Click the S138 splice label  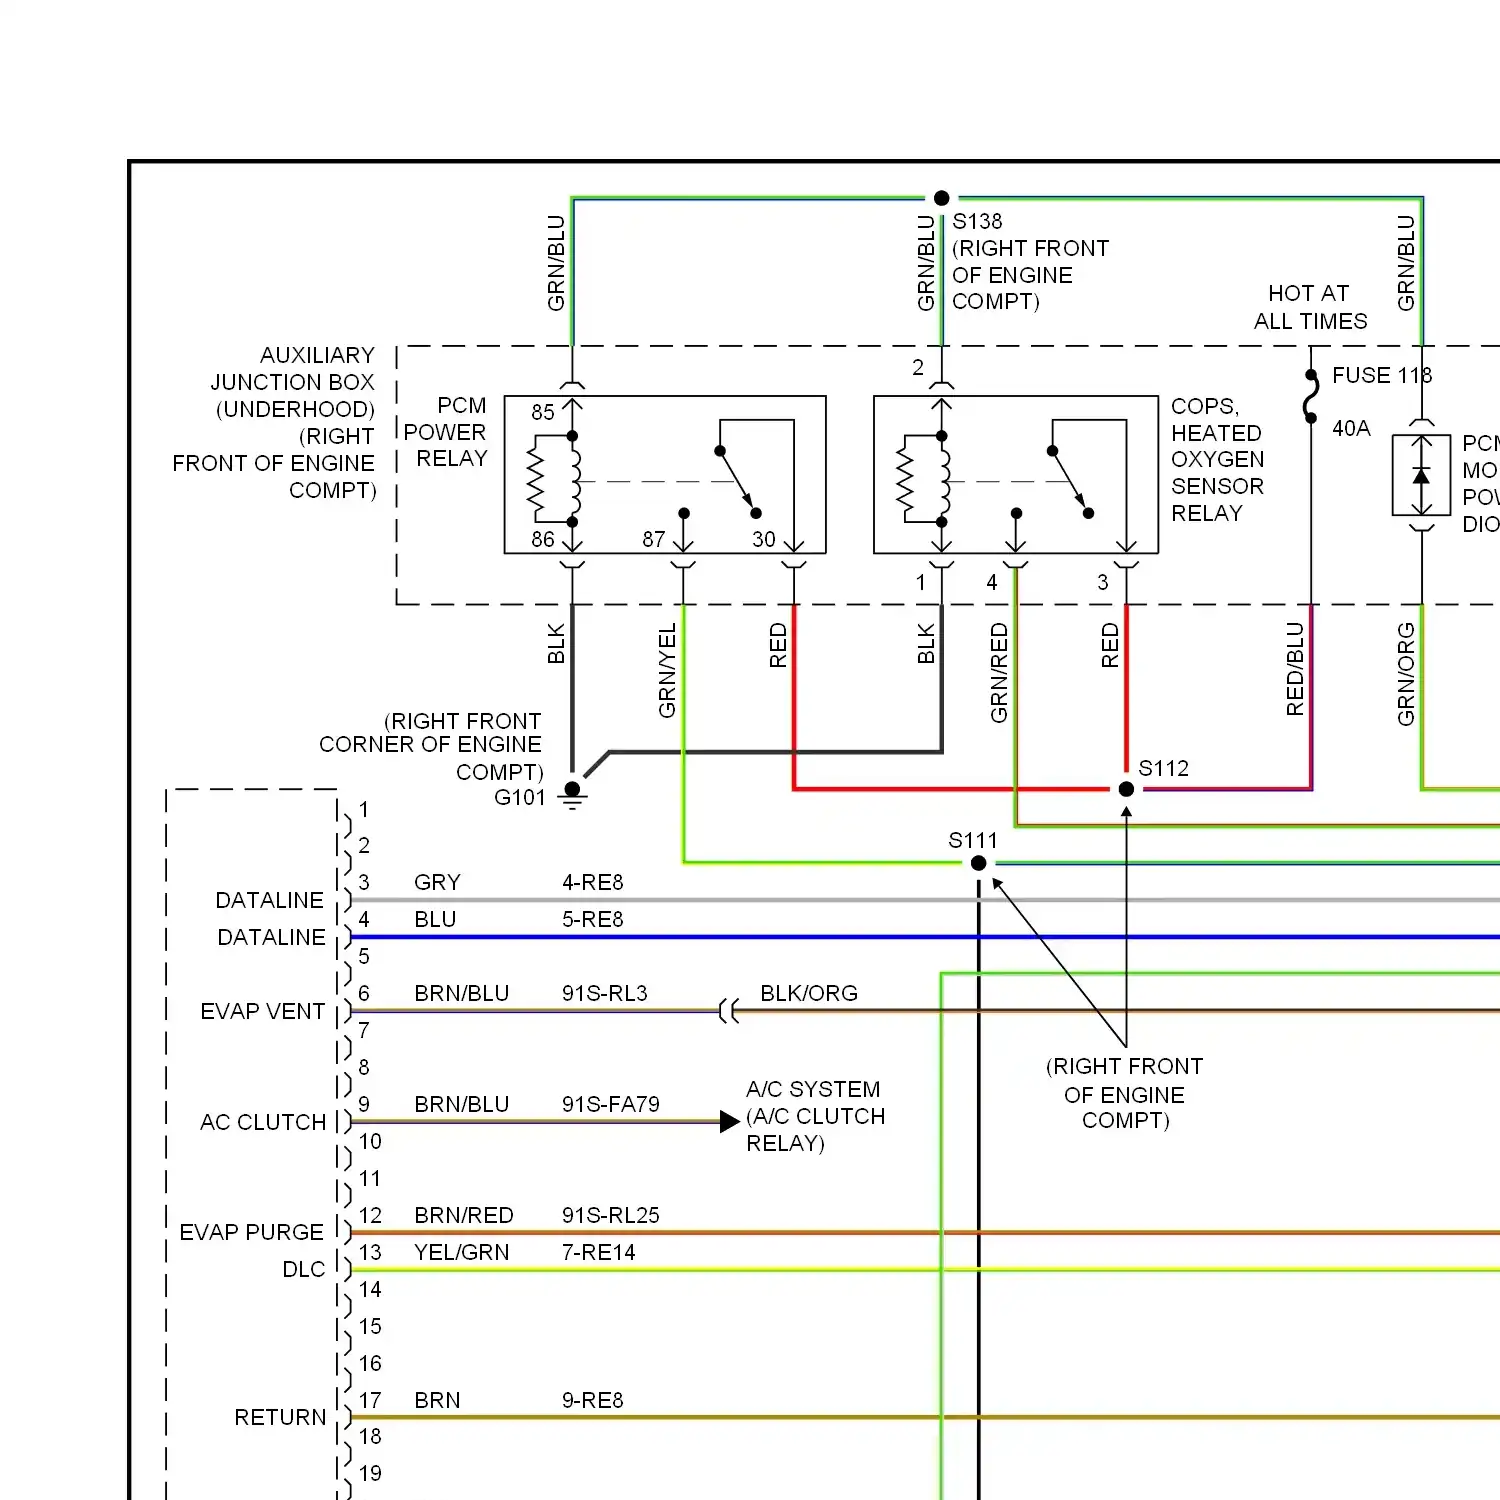tap(977, 221)
